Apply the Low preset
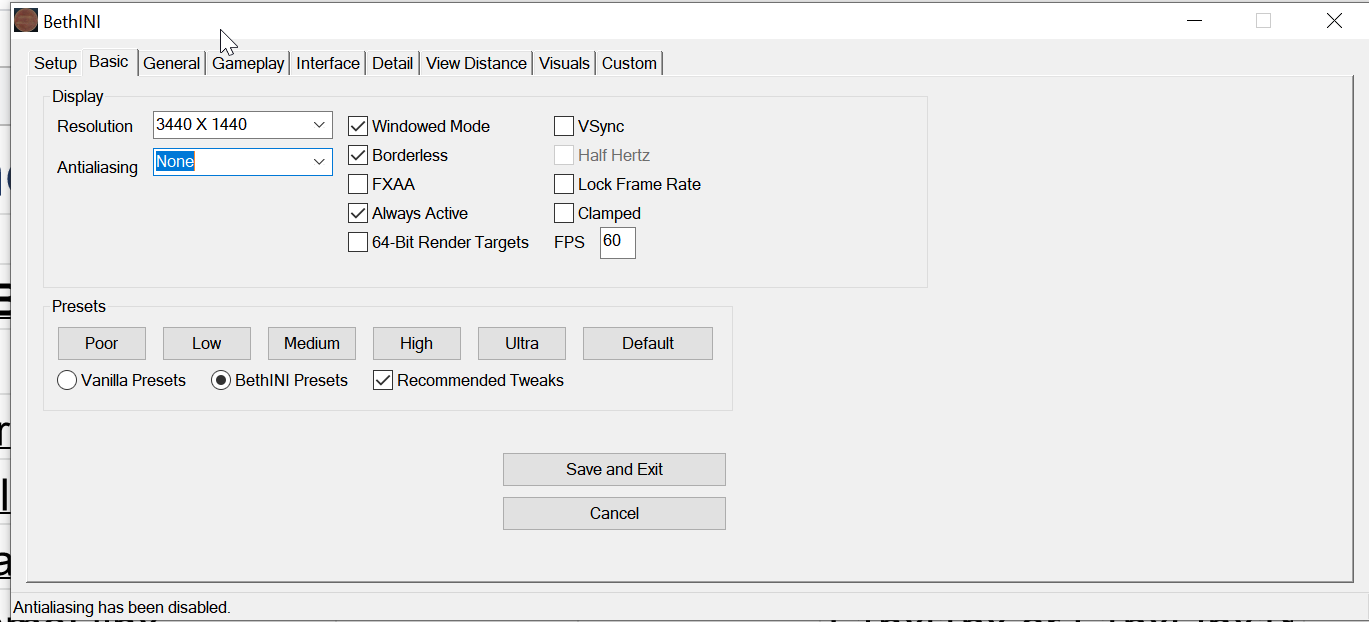Viewport: 1369px width, 622px height. [x=207, y=343]
